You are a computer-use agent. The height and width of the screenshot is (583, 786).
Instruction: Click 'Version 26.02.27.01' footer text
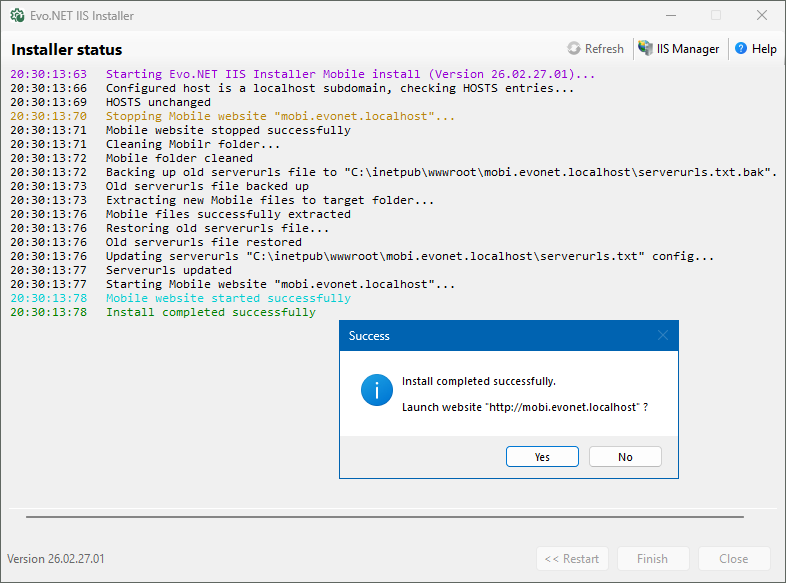[56, 559]
